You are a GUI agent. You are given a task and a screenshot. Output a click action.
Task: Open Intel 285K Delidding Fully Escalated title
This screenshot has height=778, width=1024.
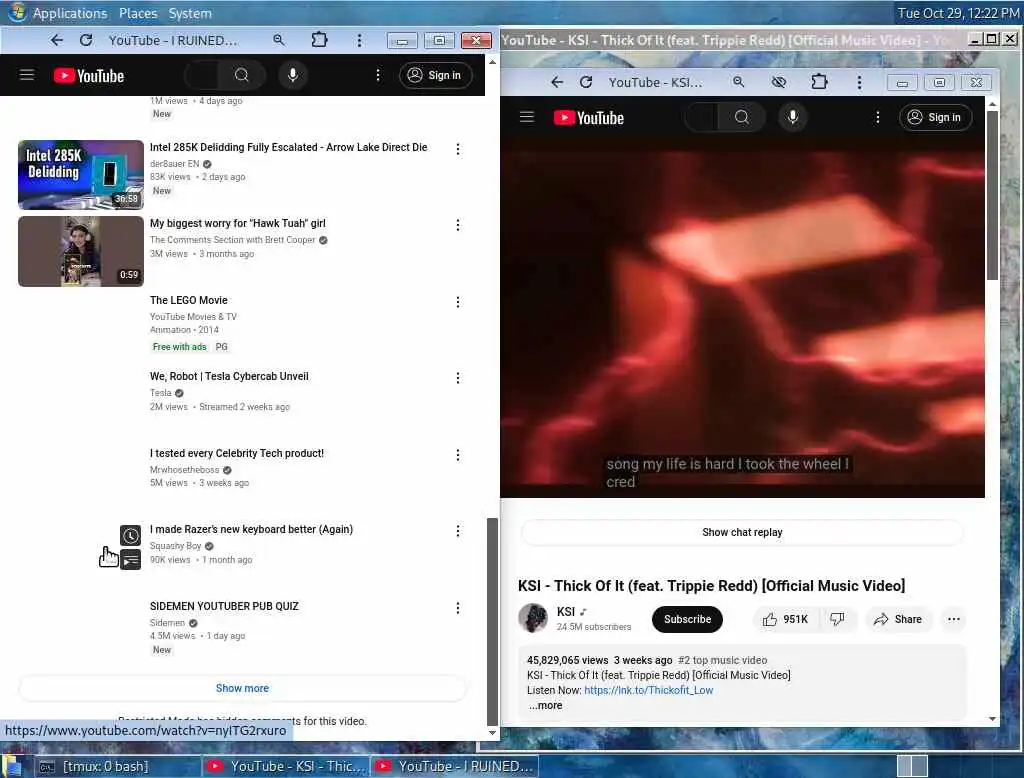click(289, 147)
